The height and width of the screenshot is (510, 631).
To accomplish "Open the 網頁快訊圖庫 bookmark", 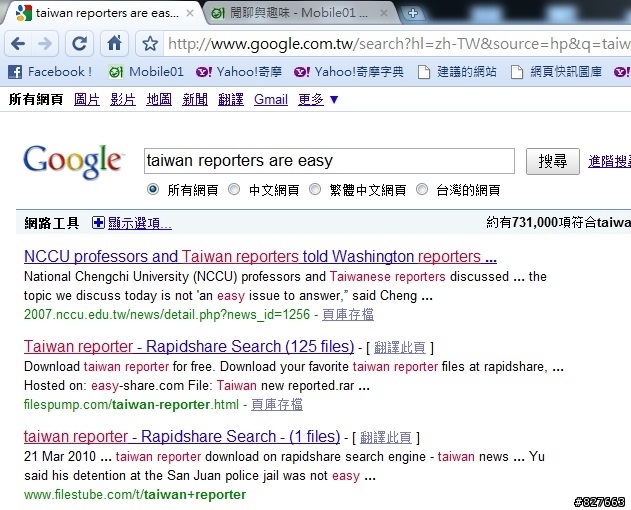I will pos(556,72).
